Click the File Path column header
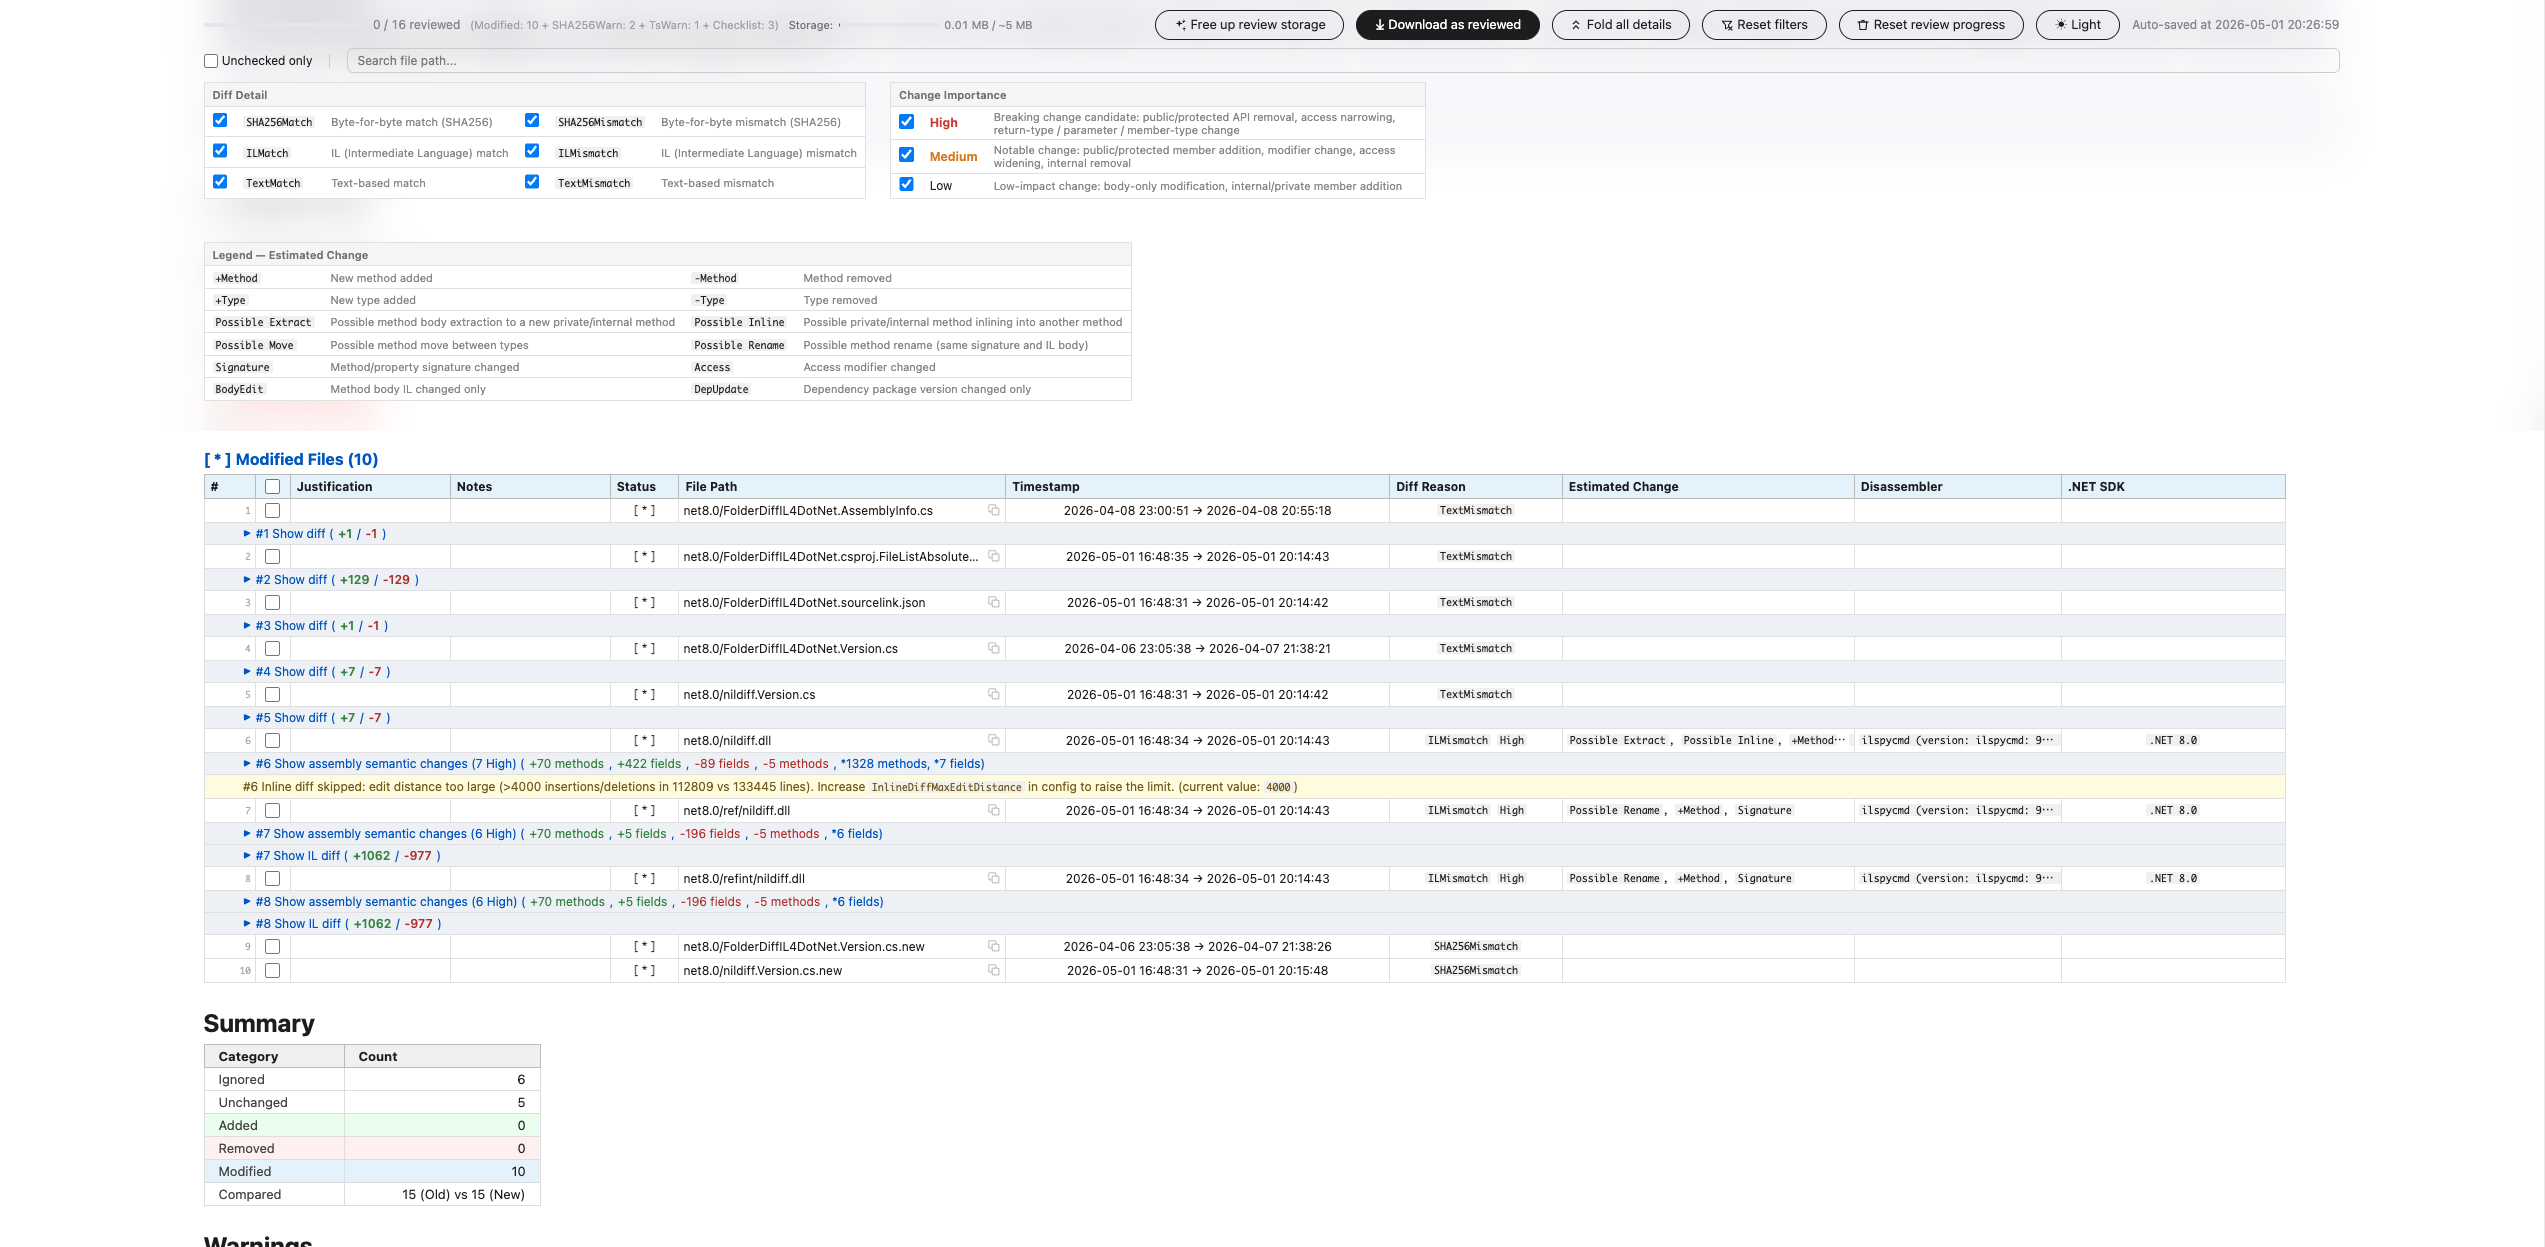Screen dimensions: 2545x1247 coord(841,487)
